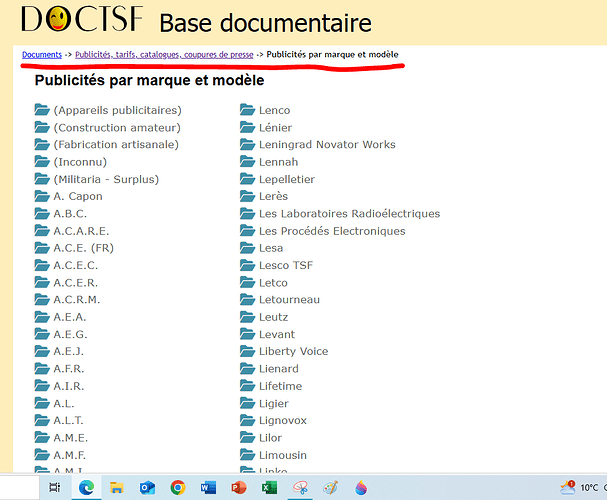Click the Windows taskbar search box
The image size is (607, 500).
[19, 488]
